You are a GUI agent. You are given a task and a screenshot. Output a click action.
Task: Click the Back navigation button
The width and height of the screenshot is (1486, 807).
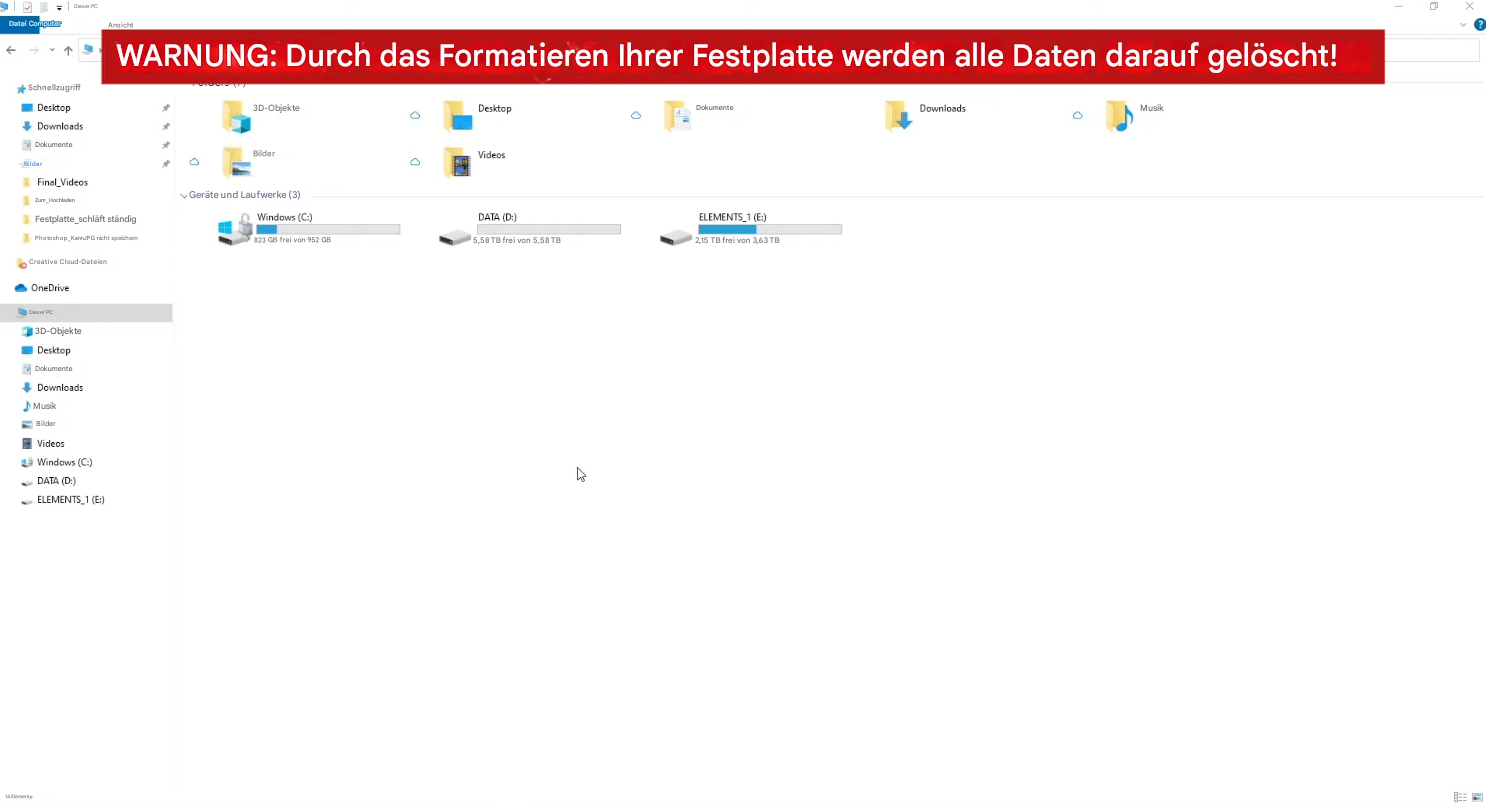pyautogui.click(x=10, y=50)
